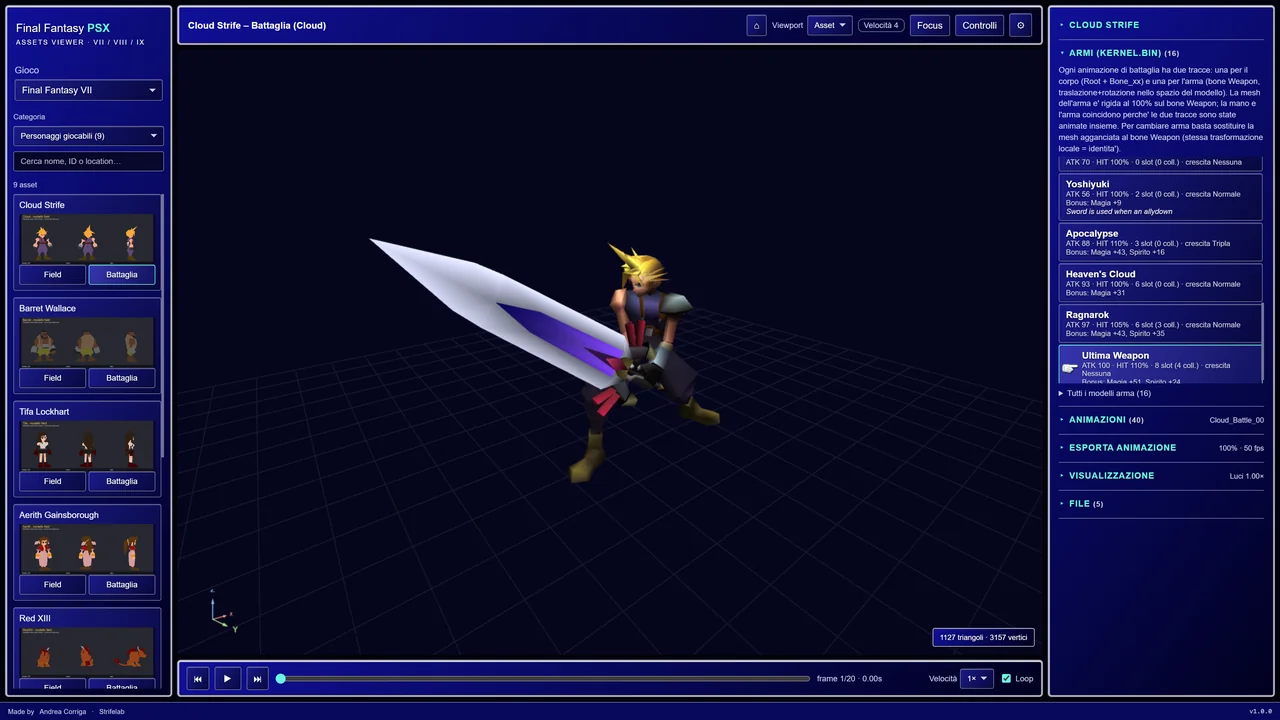The height and width of the screenshot is (720, 1280).
Task: Open the Strifelab footer link
Action: point(111,712)
